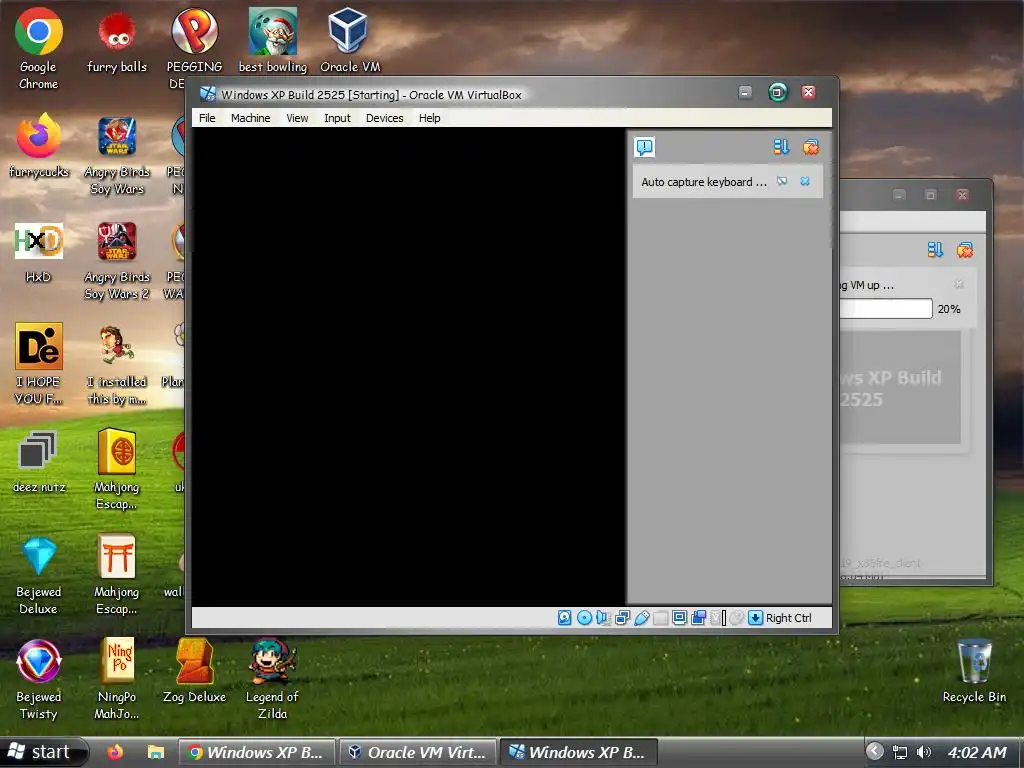The image size is (1024, 768).
Task: Click the shared folders status icon
Action: pyautogui.click(x=660, y=617)
